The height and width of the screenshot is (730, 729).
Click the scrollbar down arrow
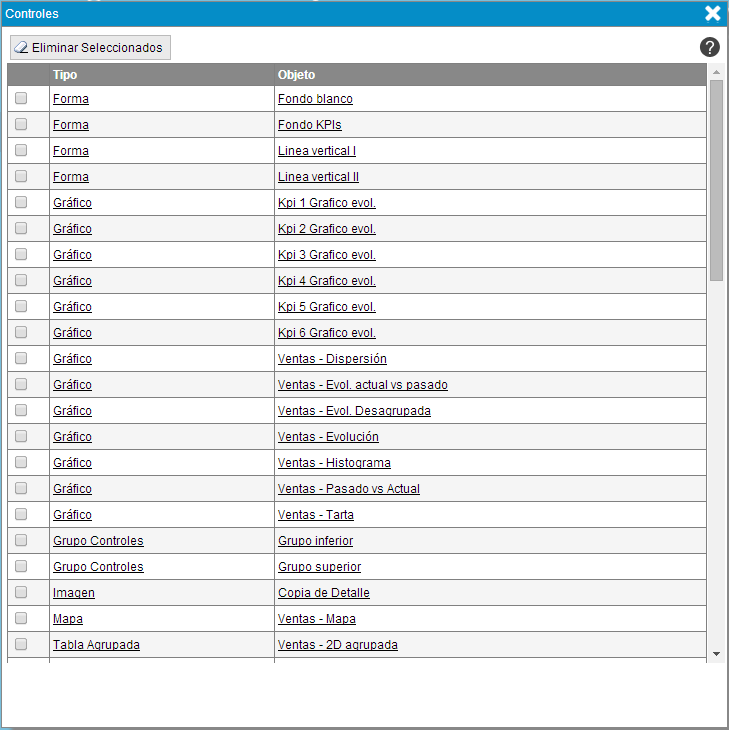(716, 653)
